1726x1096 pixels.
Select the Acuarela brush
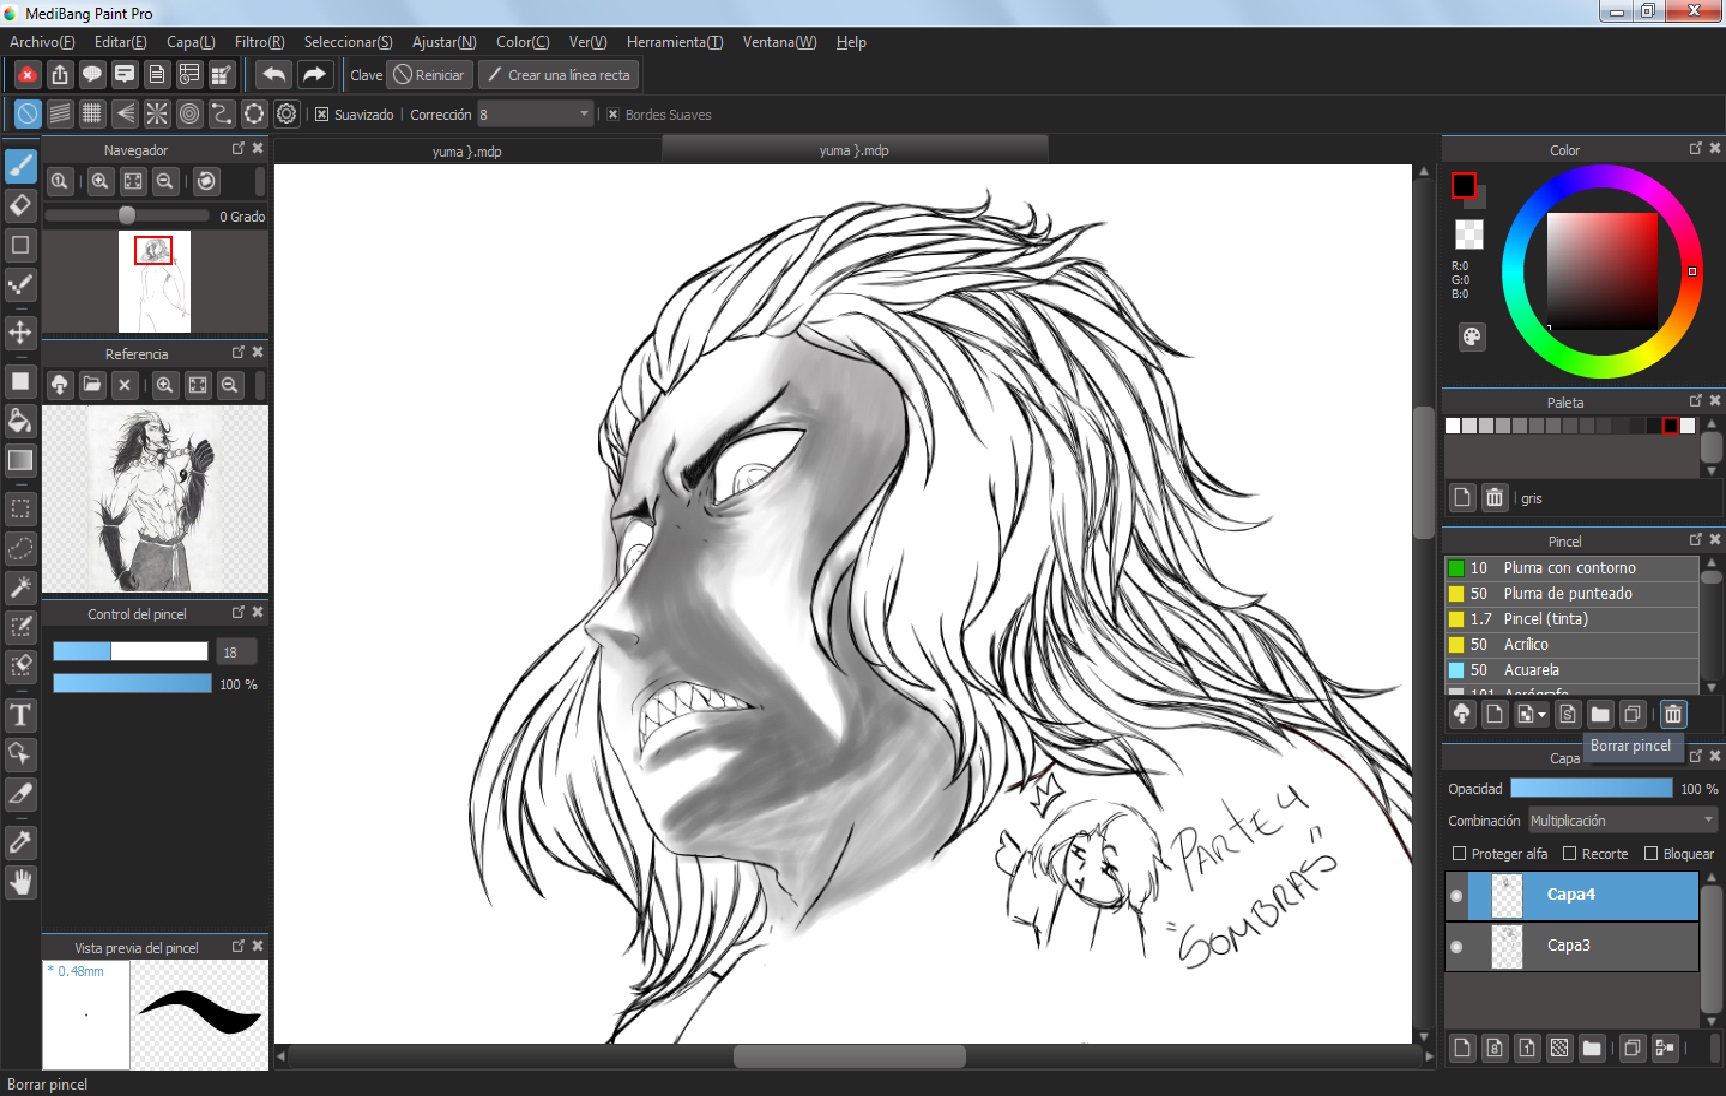[1572, 670]
